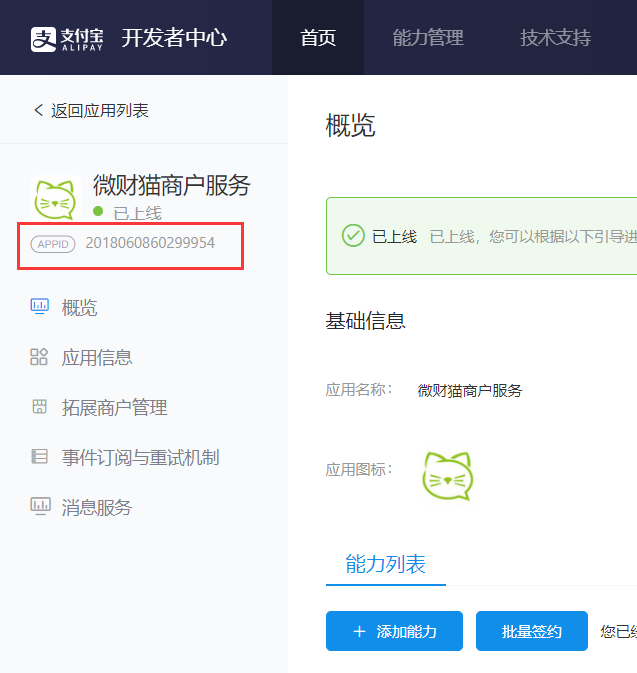Screen dimensions: 637x673
Task: Click the Alipay logo in the header
Action: [67, 39]
